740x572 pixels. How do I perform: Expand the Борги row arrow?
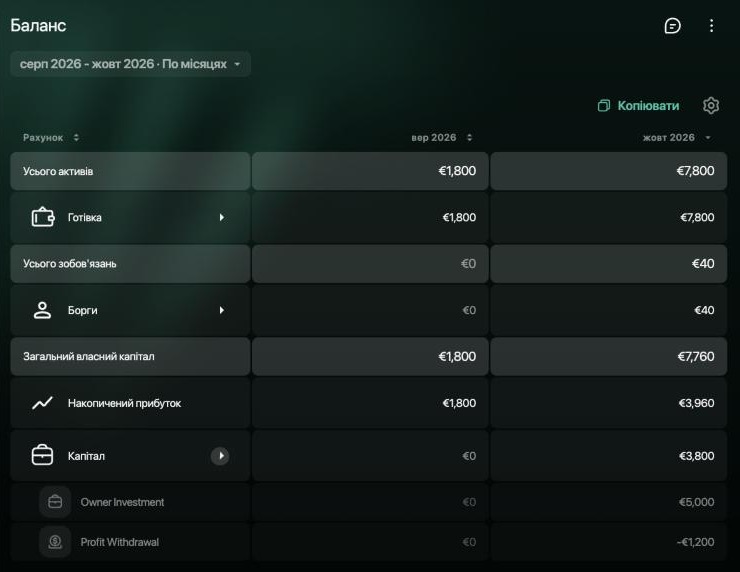coord(221,310)
